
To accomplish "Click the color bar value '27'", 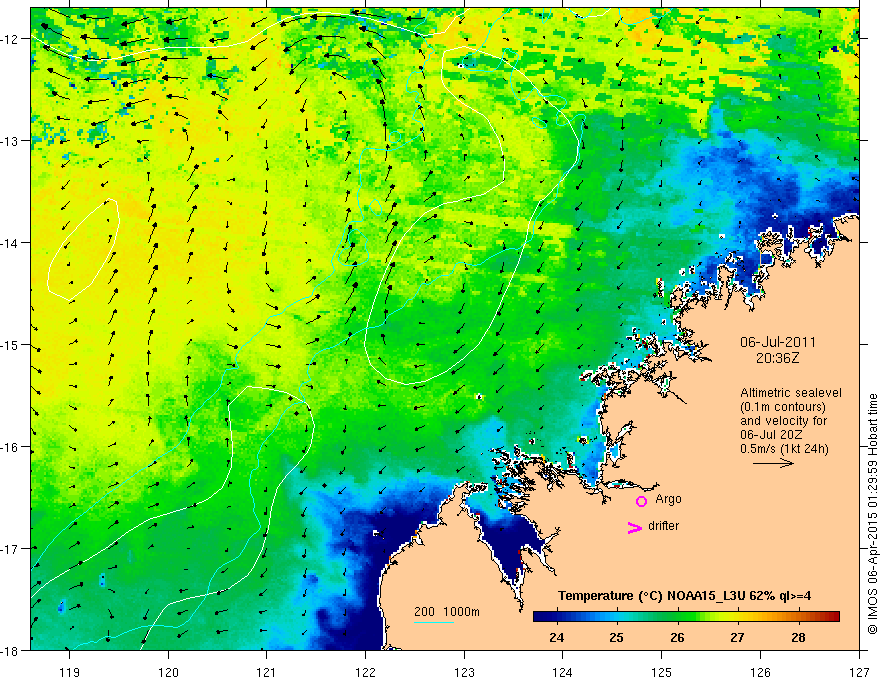I will coord(737,637).
